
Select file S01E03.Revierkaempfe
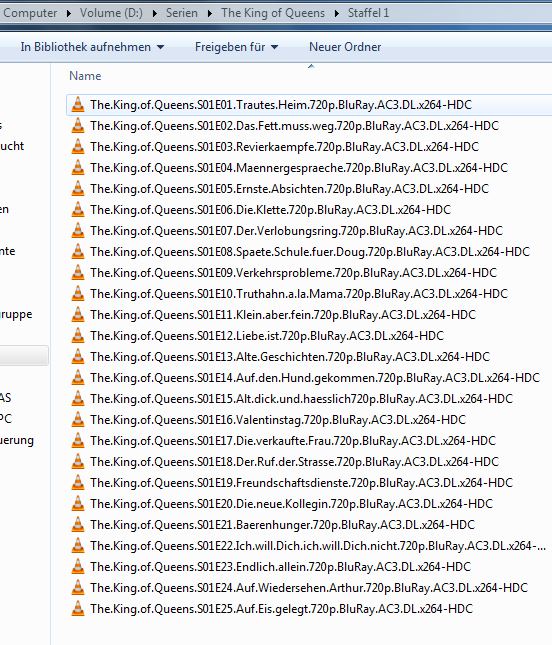point(285,147)
